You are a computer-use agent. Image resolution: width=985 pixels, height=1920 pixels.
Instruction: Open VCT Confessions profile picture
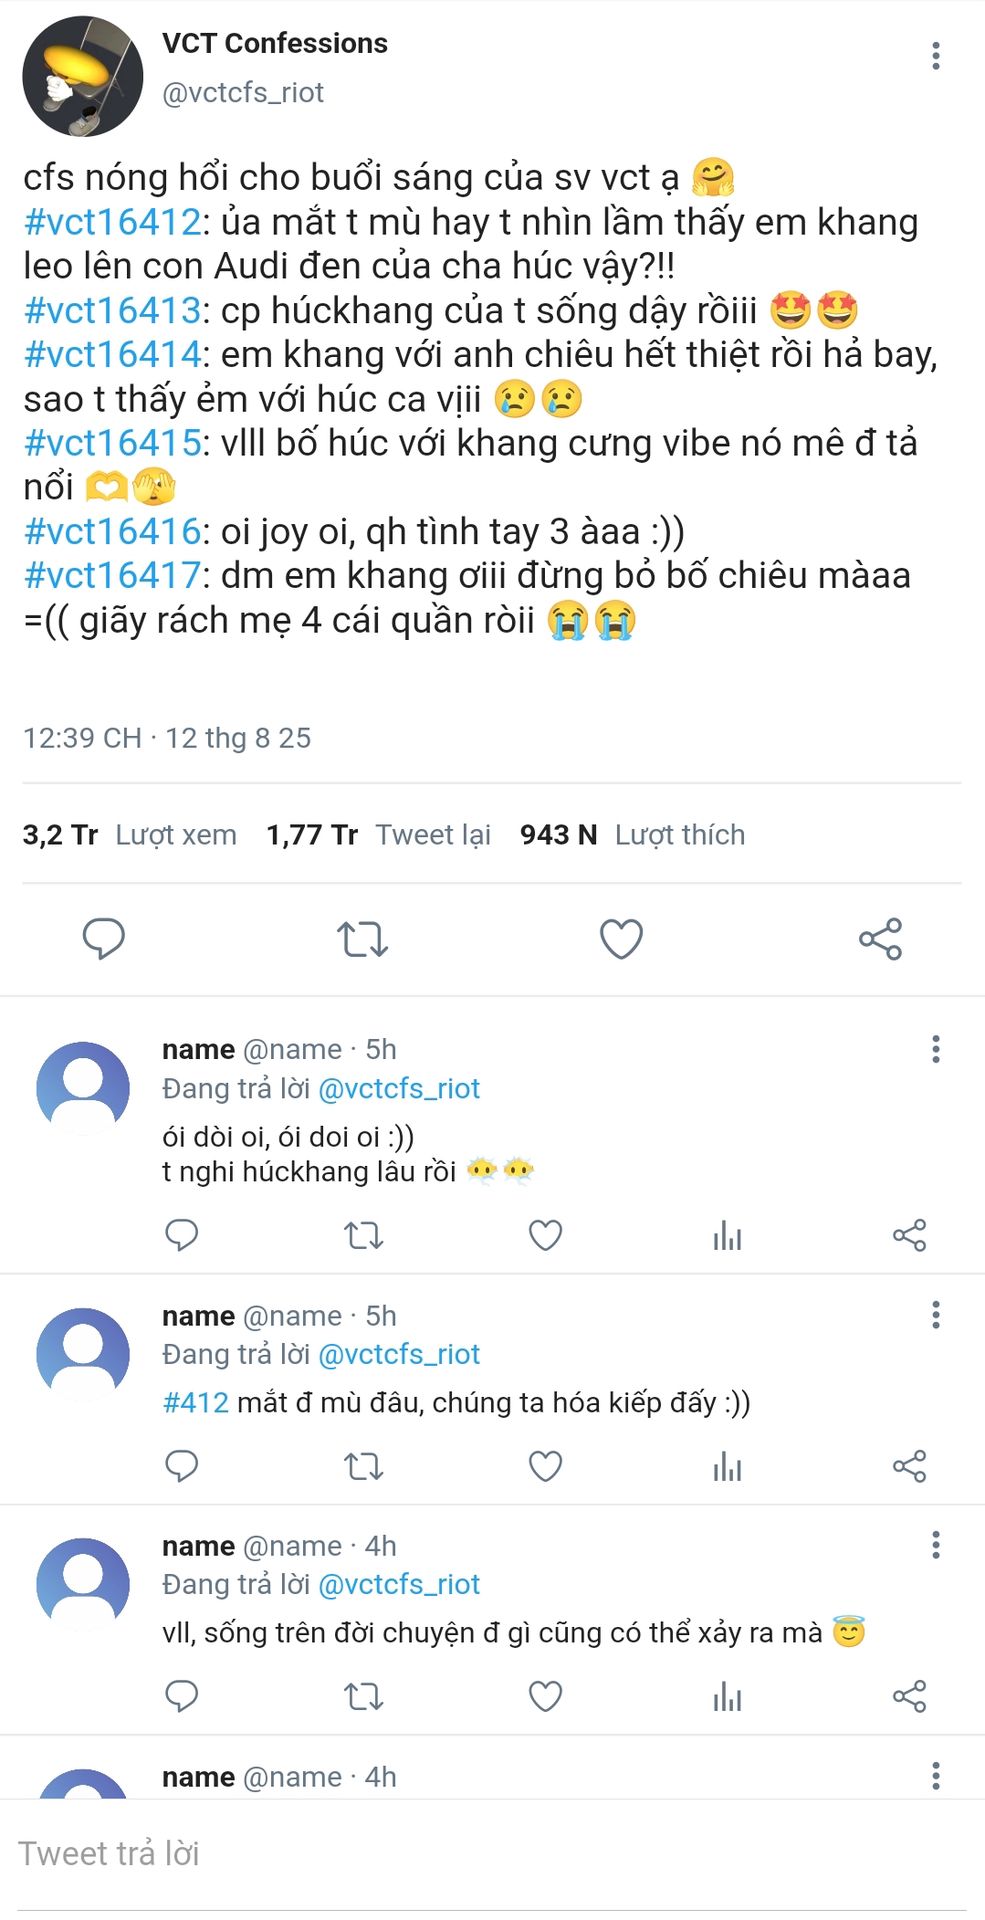tap(83, 76)
